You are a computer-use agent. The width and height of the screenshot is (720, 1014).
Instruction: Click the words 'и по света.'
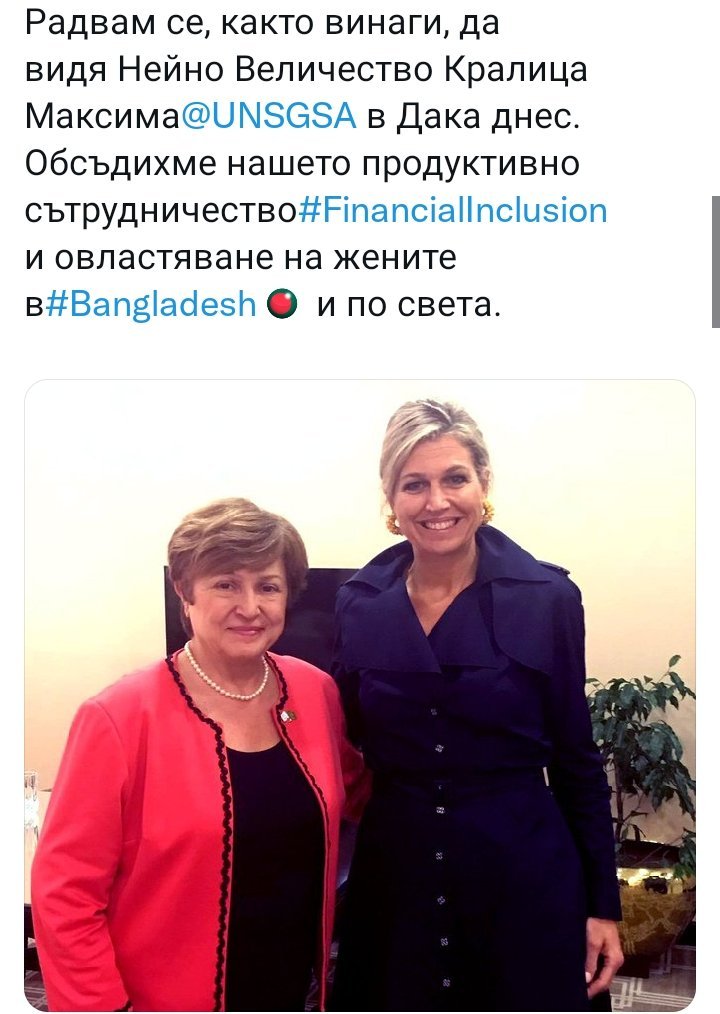point(409,305)
